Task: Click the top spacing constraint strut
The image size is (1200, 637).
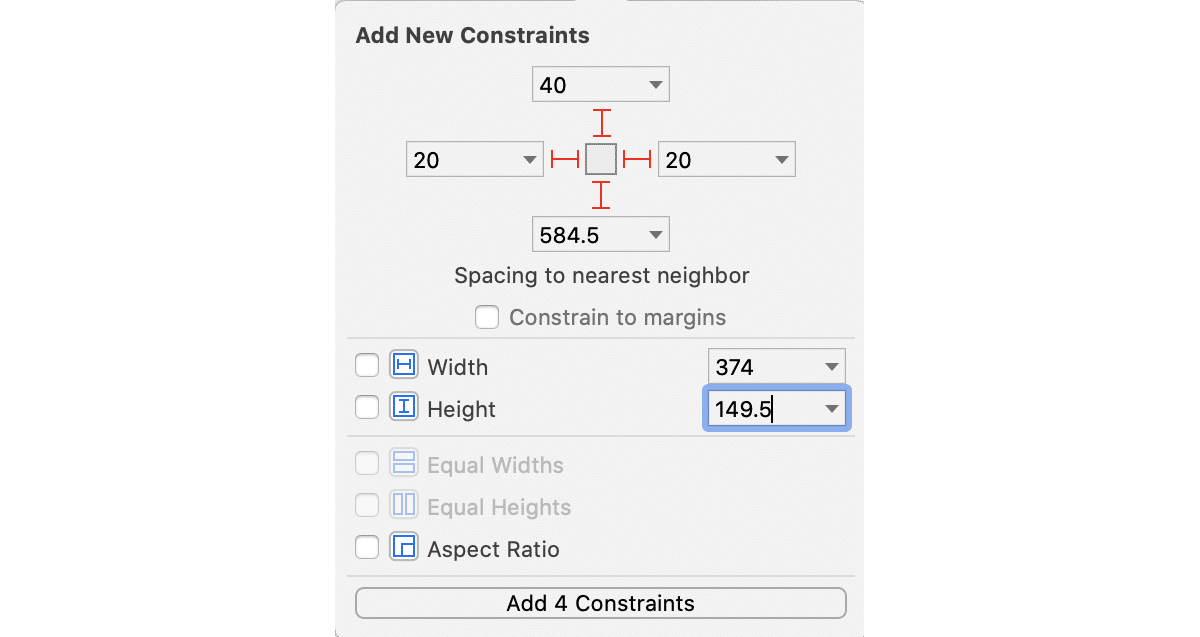Action: (x=601, y=123)
